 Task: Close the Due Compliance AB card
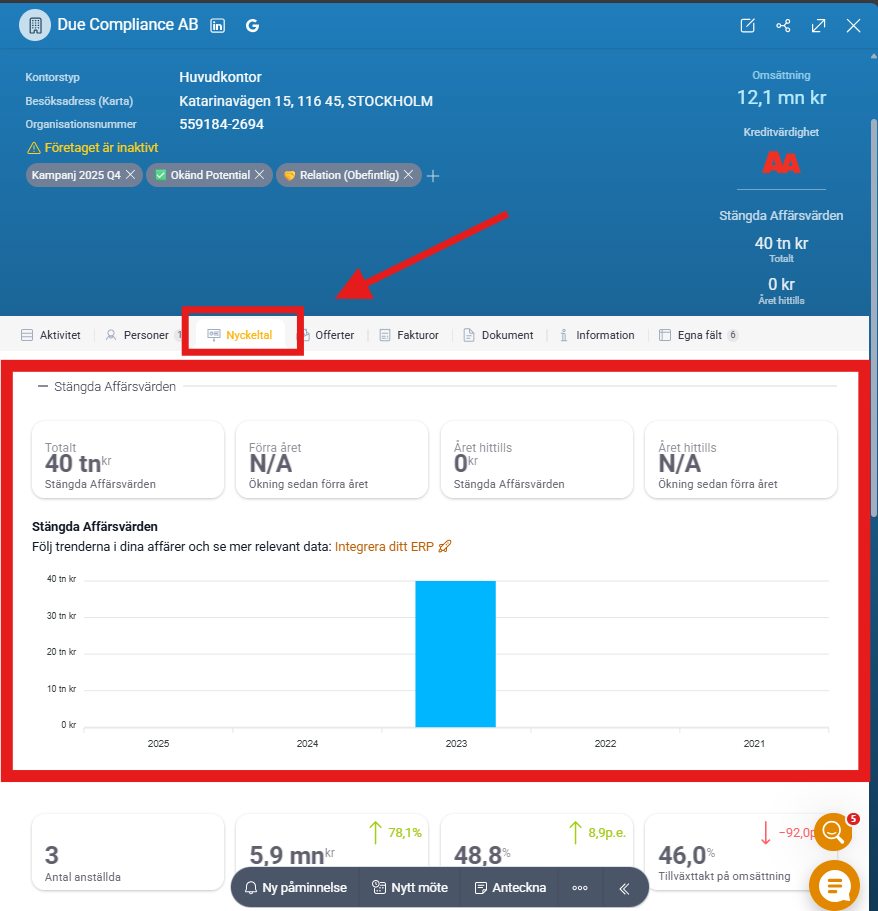click(853, 26)
